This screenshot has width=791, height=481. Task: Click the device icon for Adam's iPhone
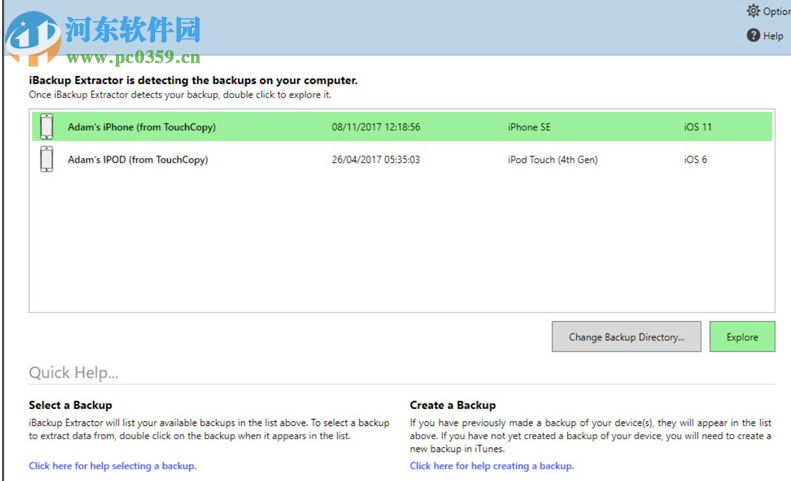pyautogui.click(x=46, y=127)
